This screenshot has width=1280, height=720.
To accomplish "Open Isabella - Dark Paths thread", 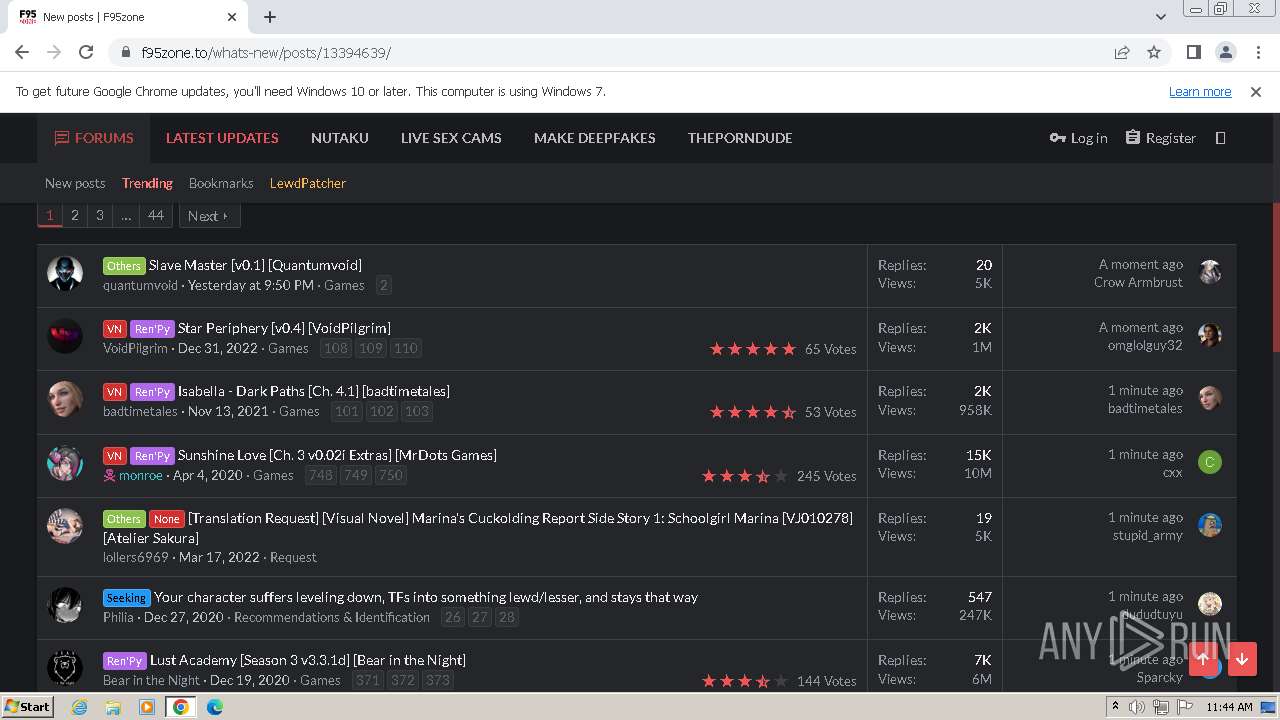I will [x=314, y=391].
